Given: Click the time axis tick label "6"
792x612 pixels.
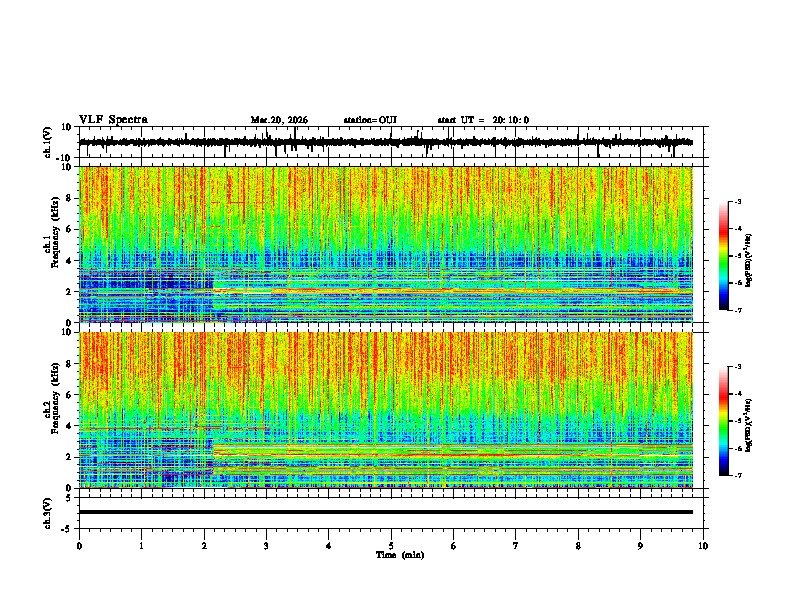Looking at the screenshot, I should coord(454,546).
